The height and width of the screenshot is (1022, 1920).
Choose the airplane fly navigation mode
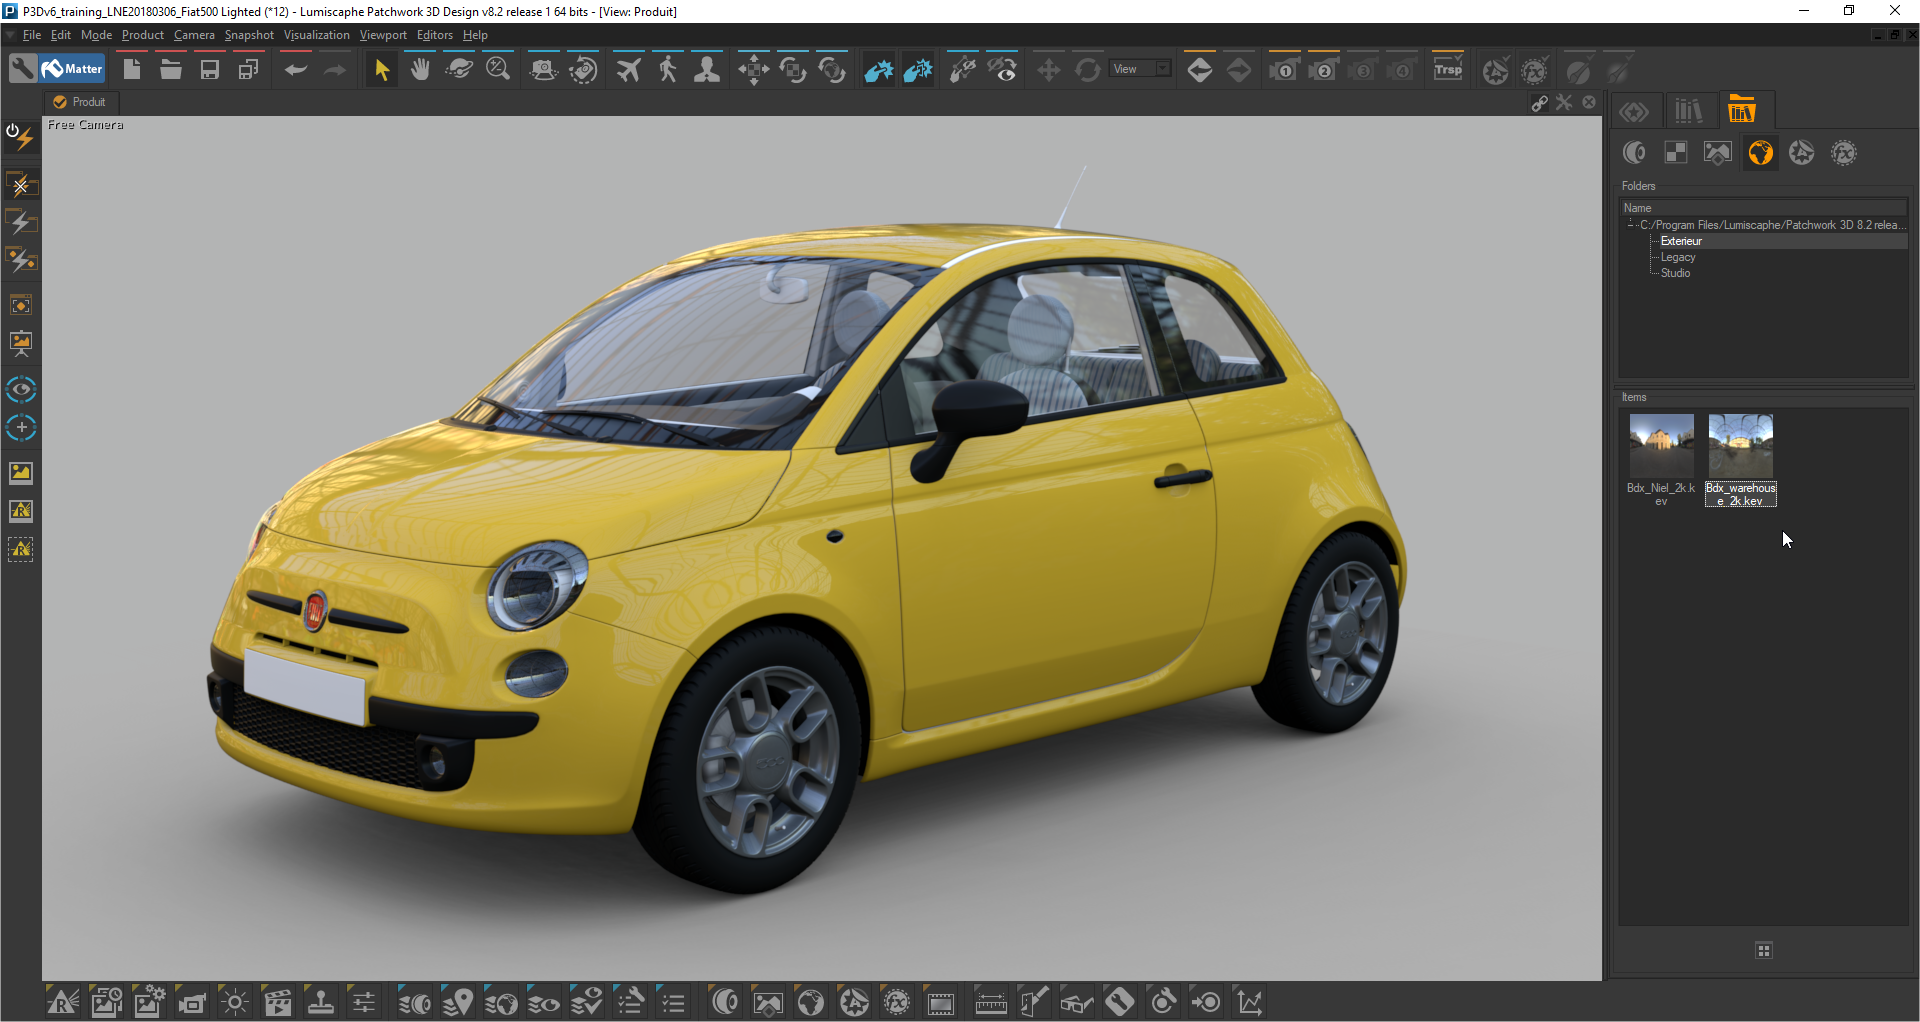tap(628, 70)
